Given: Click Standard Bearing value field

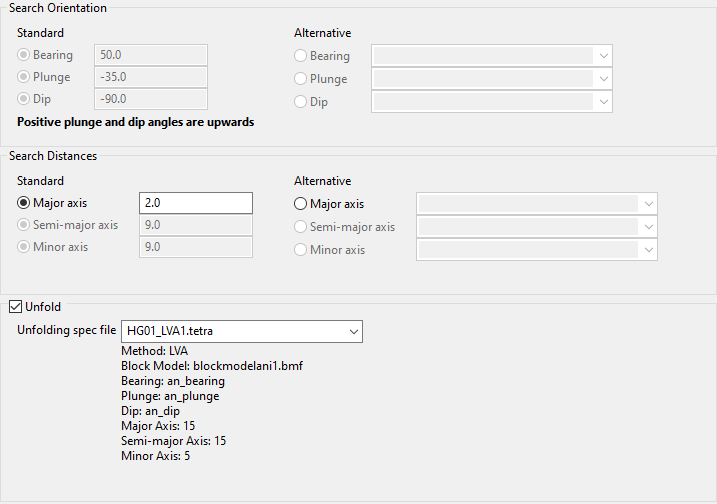Looking at the screenshot, I should click(150, 55).
